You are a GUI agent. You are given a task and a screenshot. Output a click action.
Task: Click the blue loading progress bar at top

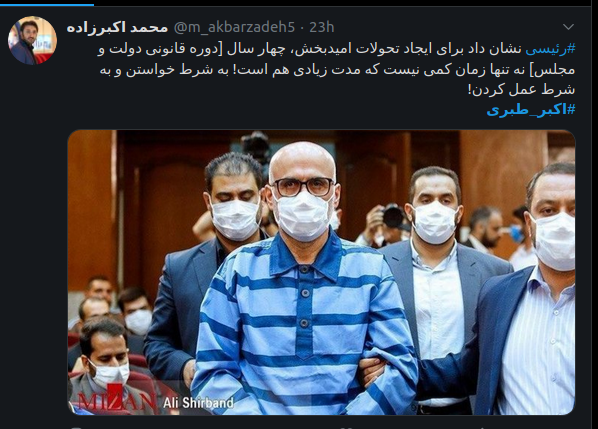tap(47, 4)
